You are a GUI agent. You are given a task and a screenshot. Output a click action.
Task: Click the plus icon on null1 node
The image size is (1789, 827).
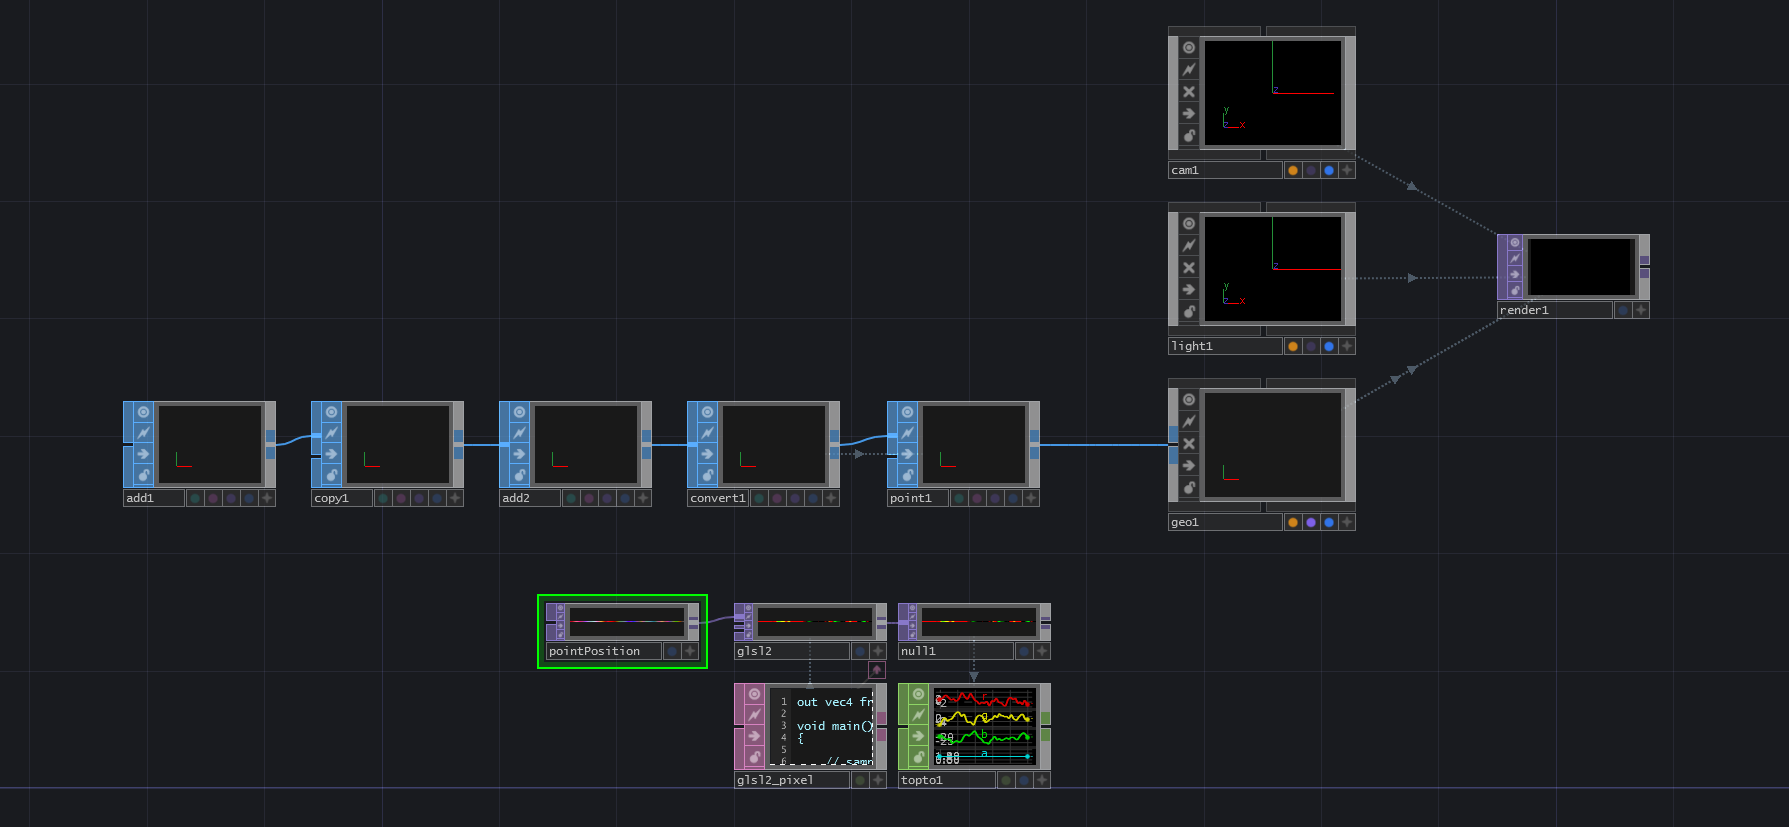pyautogui.click(x=1041, y=651)
